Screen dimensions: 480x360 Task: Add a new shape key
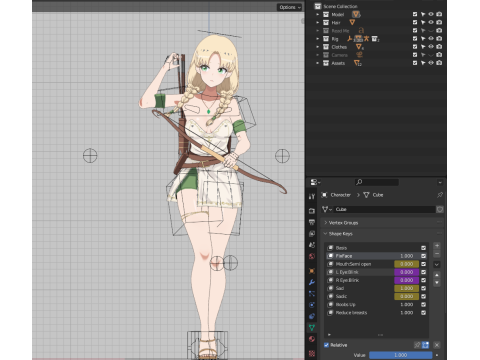pyautogui.click(x=437, y=246)
